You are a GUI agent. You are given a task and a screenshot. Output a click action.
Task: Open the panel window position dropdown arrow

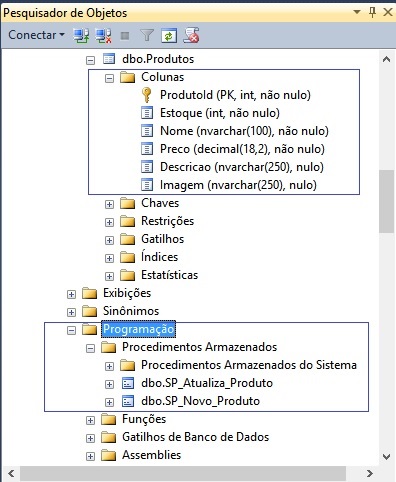(x=357, y=12)
